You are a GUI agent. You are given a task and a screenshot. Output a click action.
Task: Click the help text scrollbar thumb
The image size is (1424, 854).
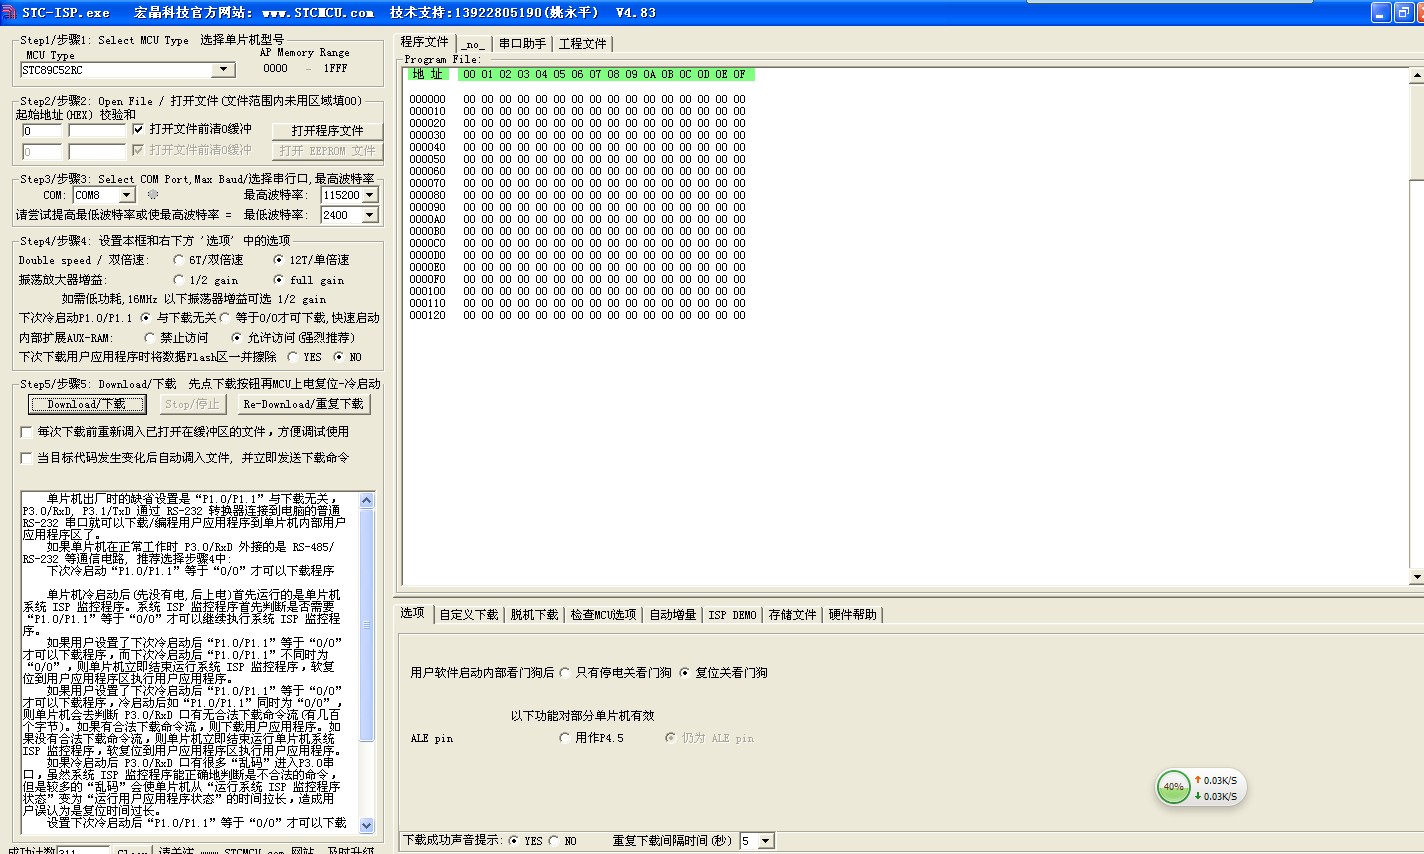[x=366, y=625]
